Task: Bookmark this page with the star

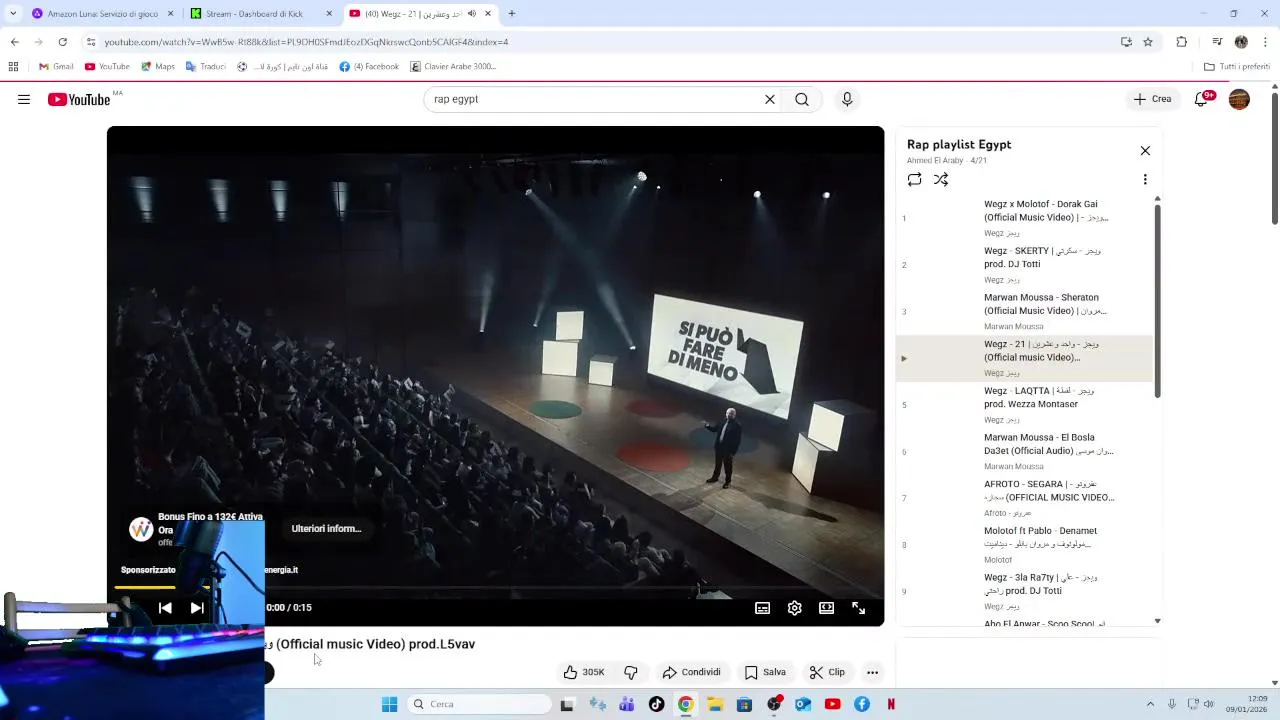Action: 1148,42
